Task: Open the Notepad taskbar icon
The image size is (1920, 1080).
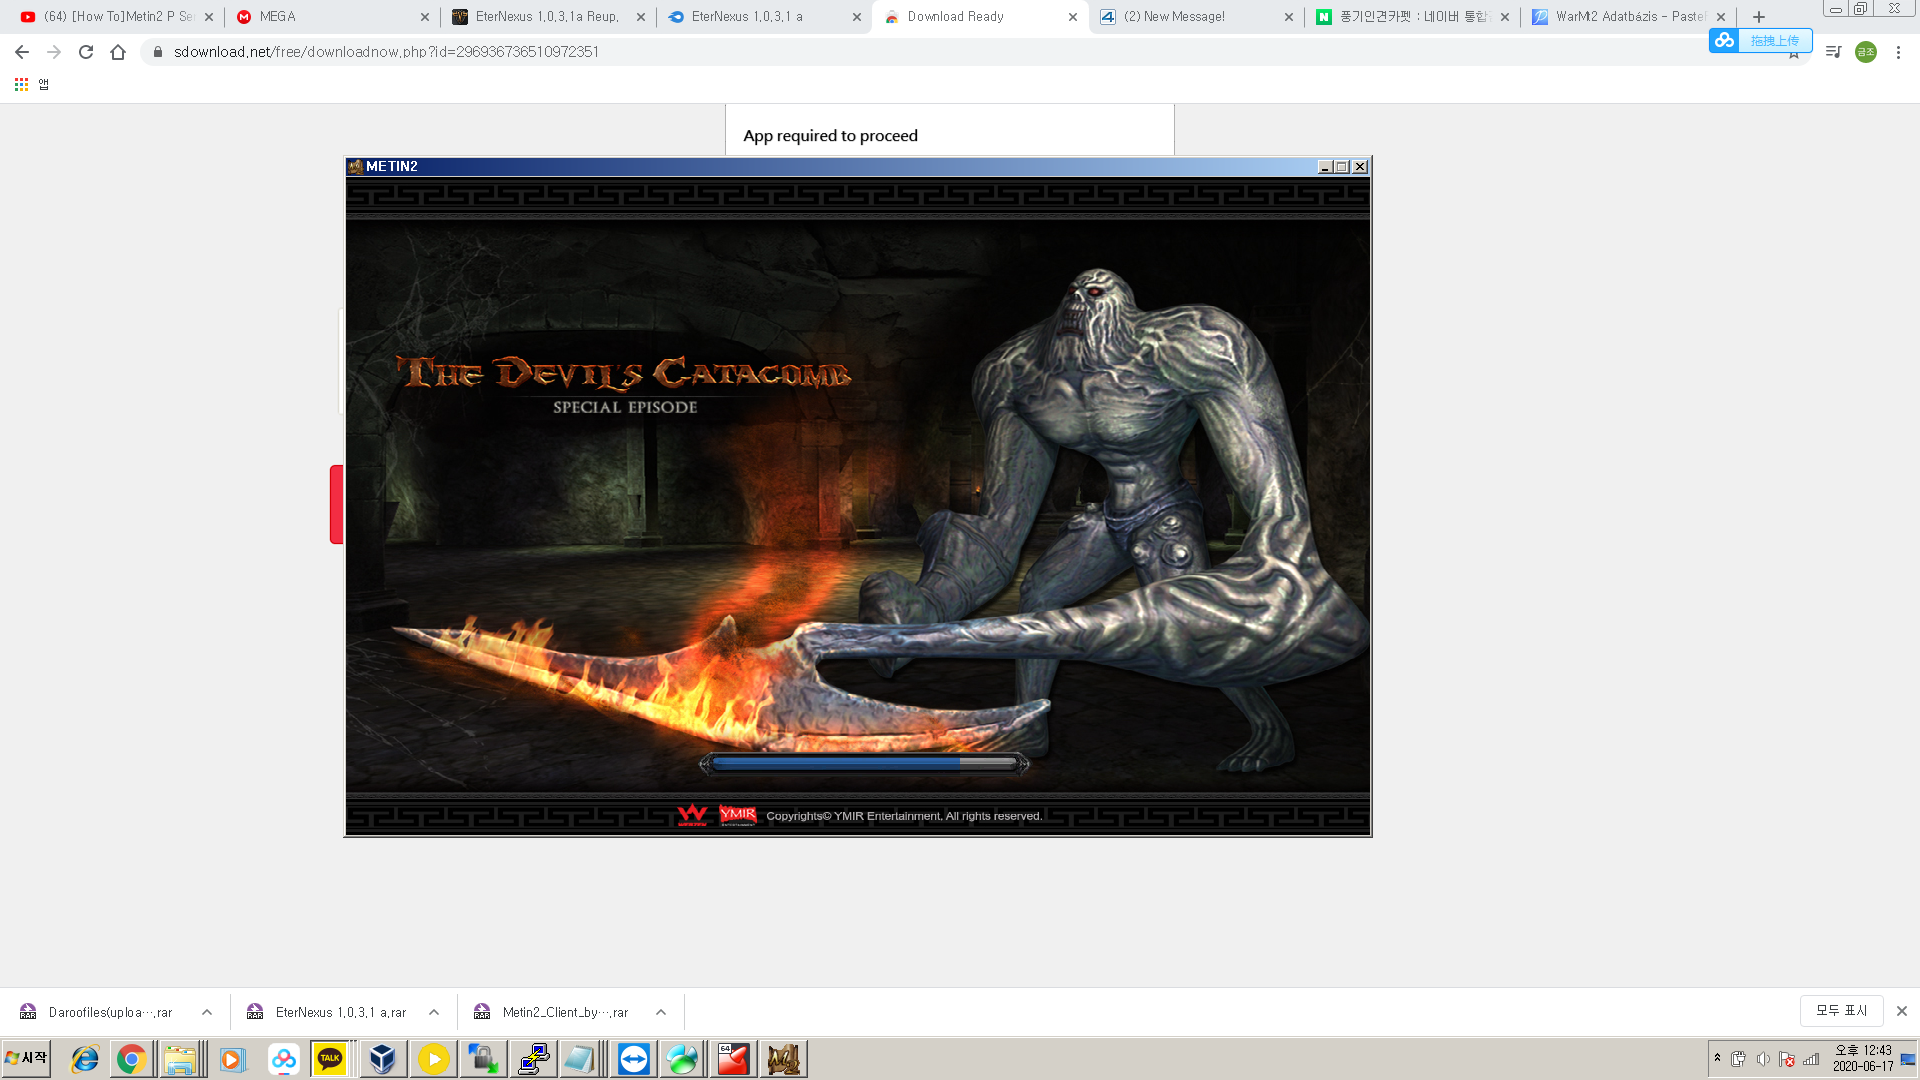Action: pyautogui.click(x=582, y=1059)
